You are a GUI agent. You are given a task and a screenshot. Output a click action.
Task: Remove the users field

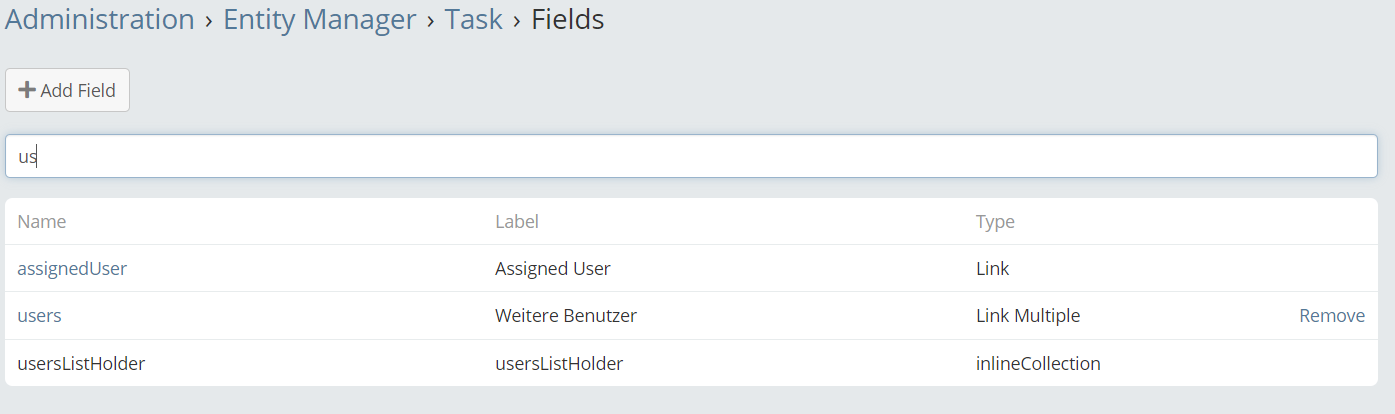coord(1332,315)
